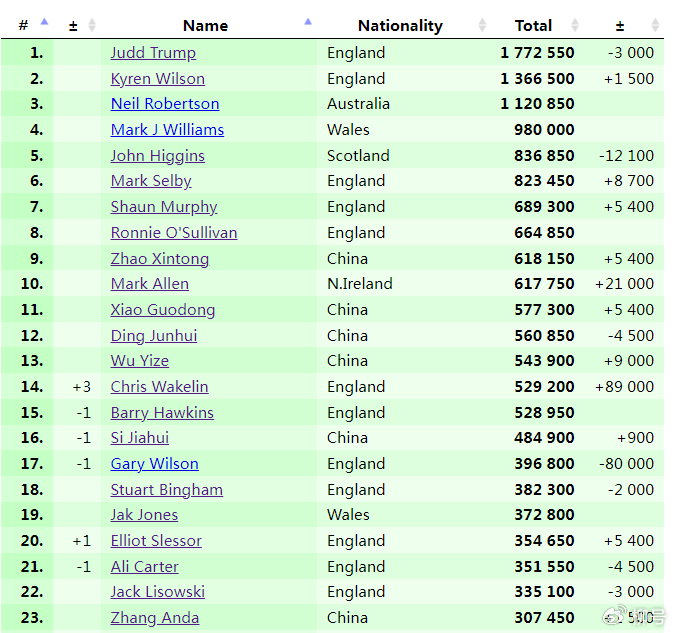Click the sort arrows beside Nationality header

point(482,25)
